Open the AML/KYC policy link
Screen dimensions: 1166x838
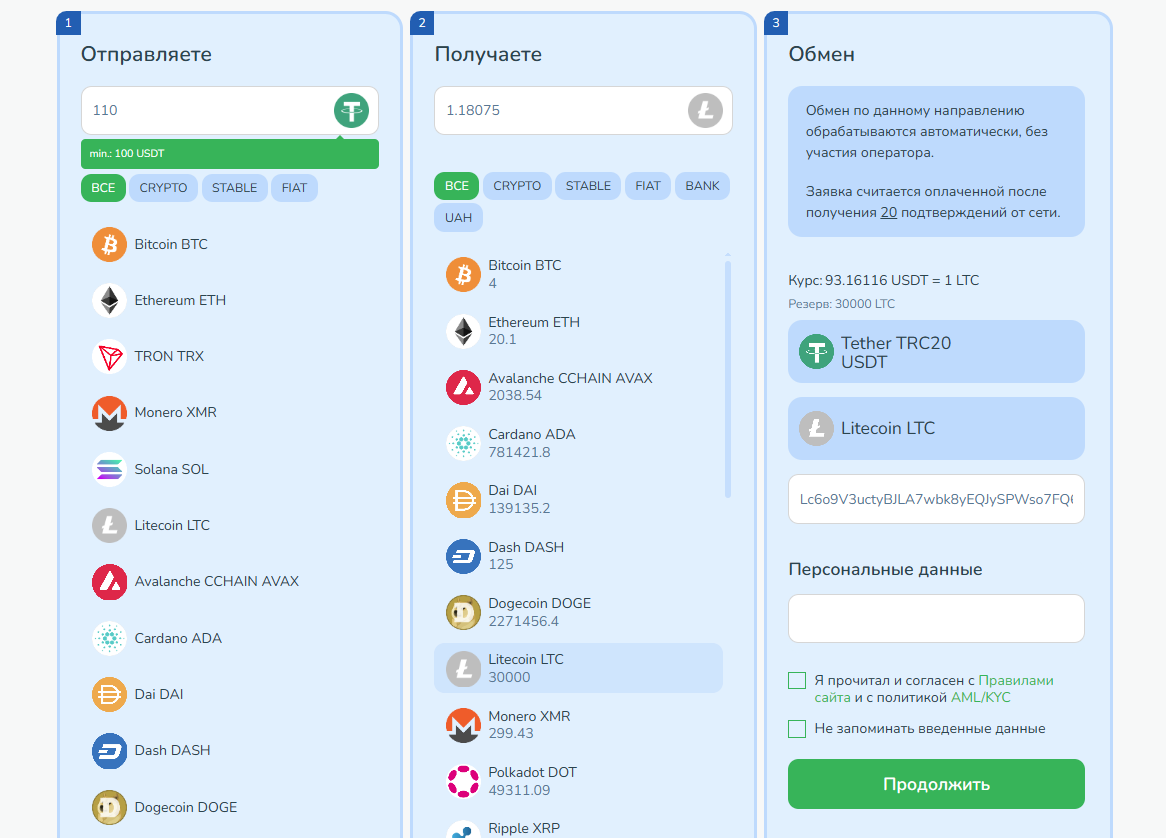point(981,697)
